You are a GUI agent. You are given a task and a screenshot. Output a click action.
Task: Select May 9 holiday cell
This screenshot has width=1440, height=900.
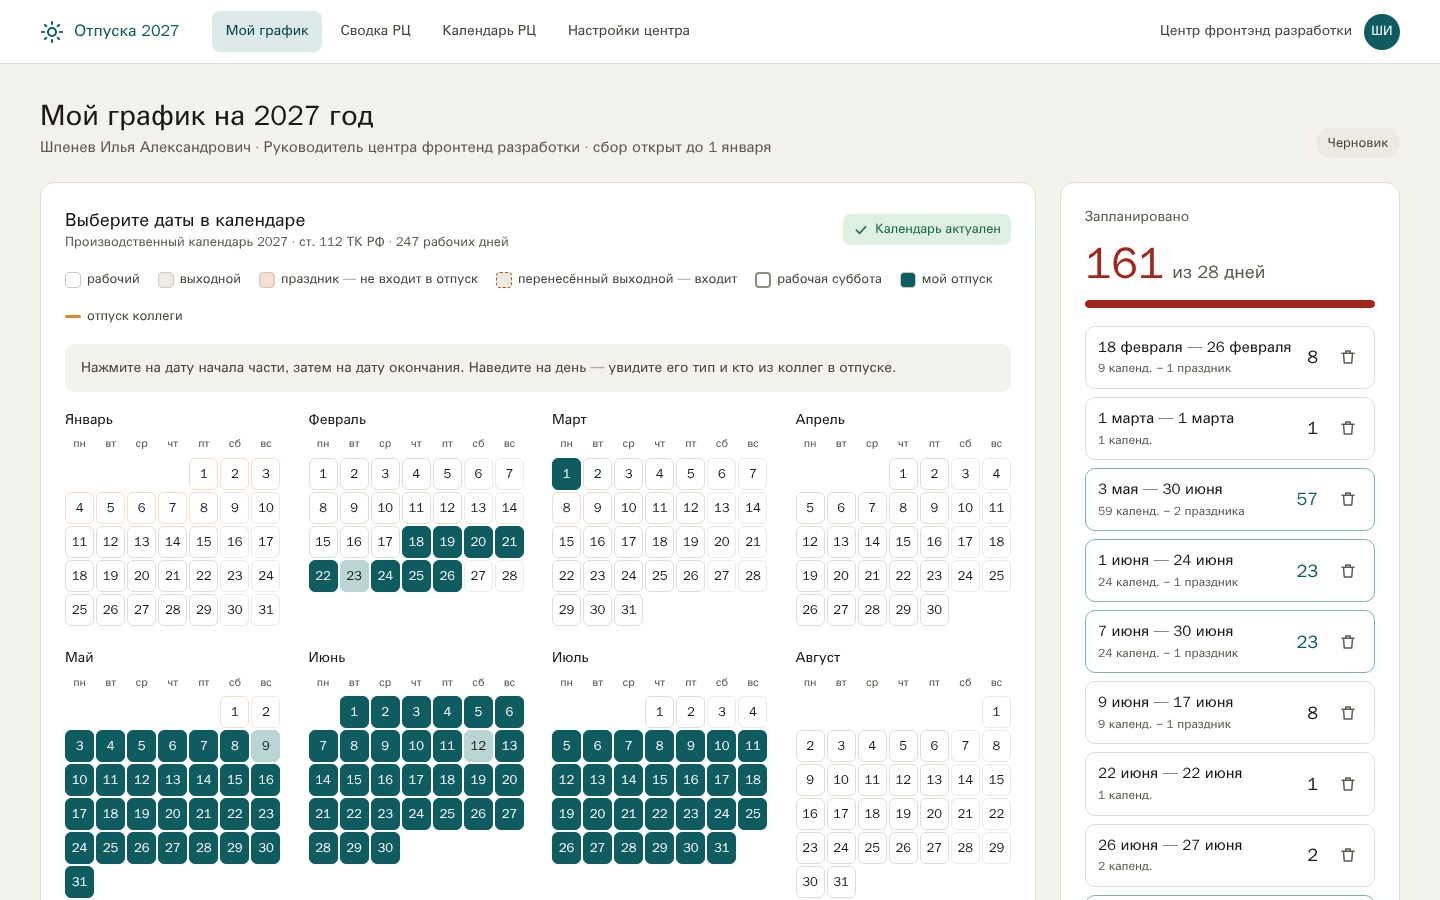click(266, 746)
